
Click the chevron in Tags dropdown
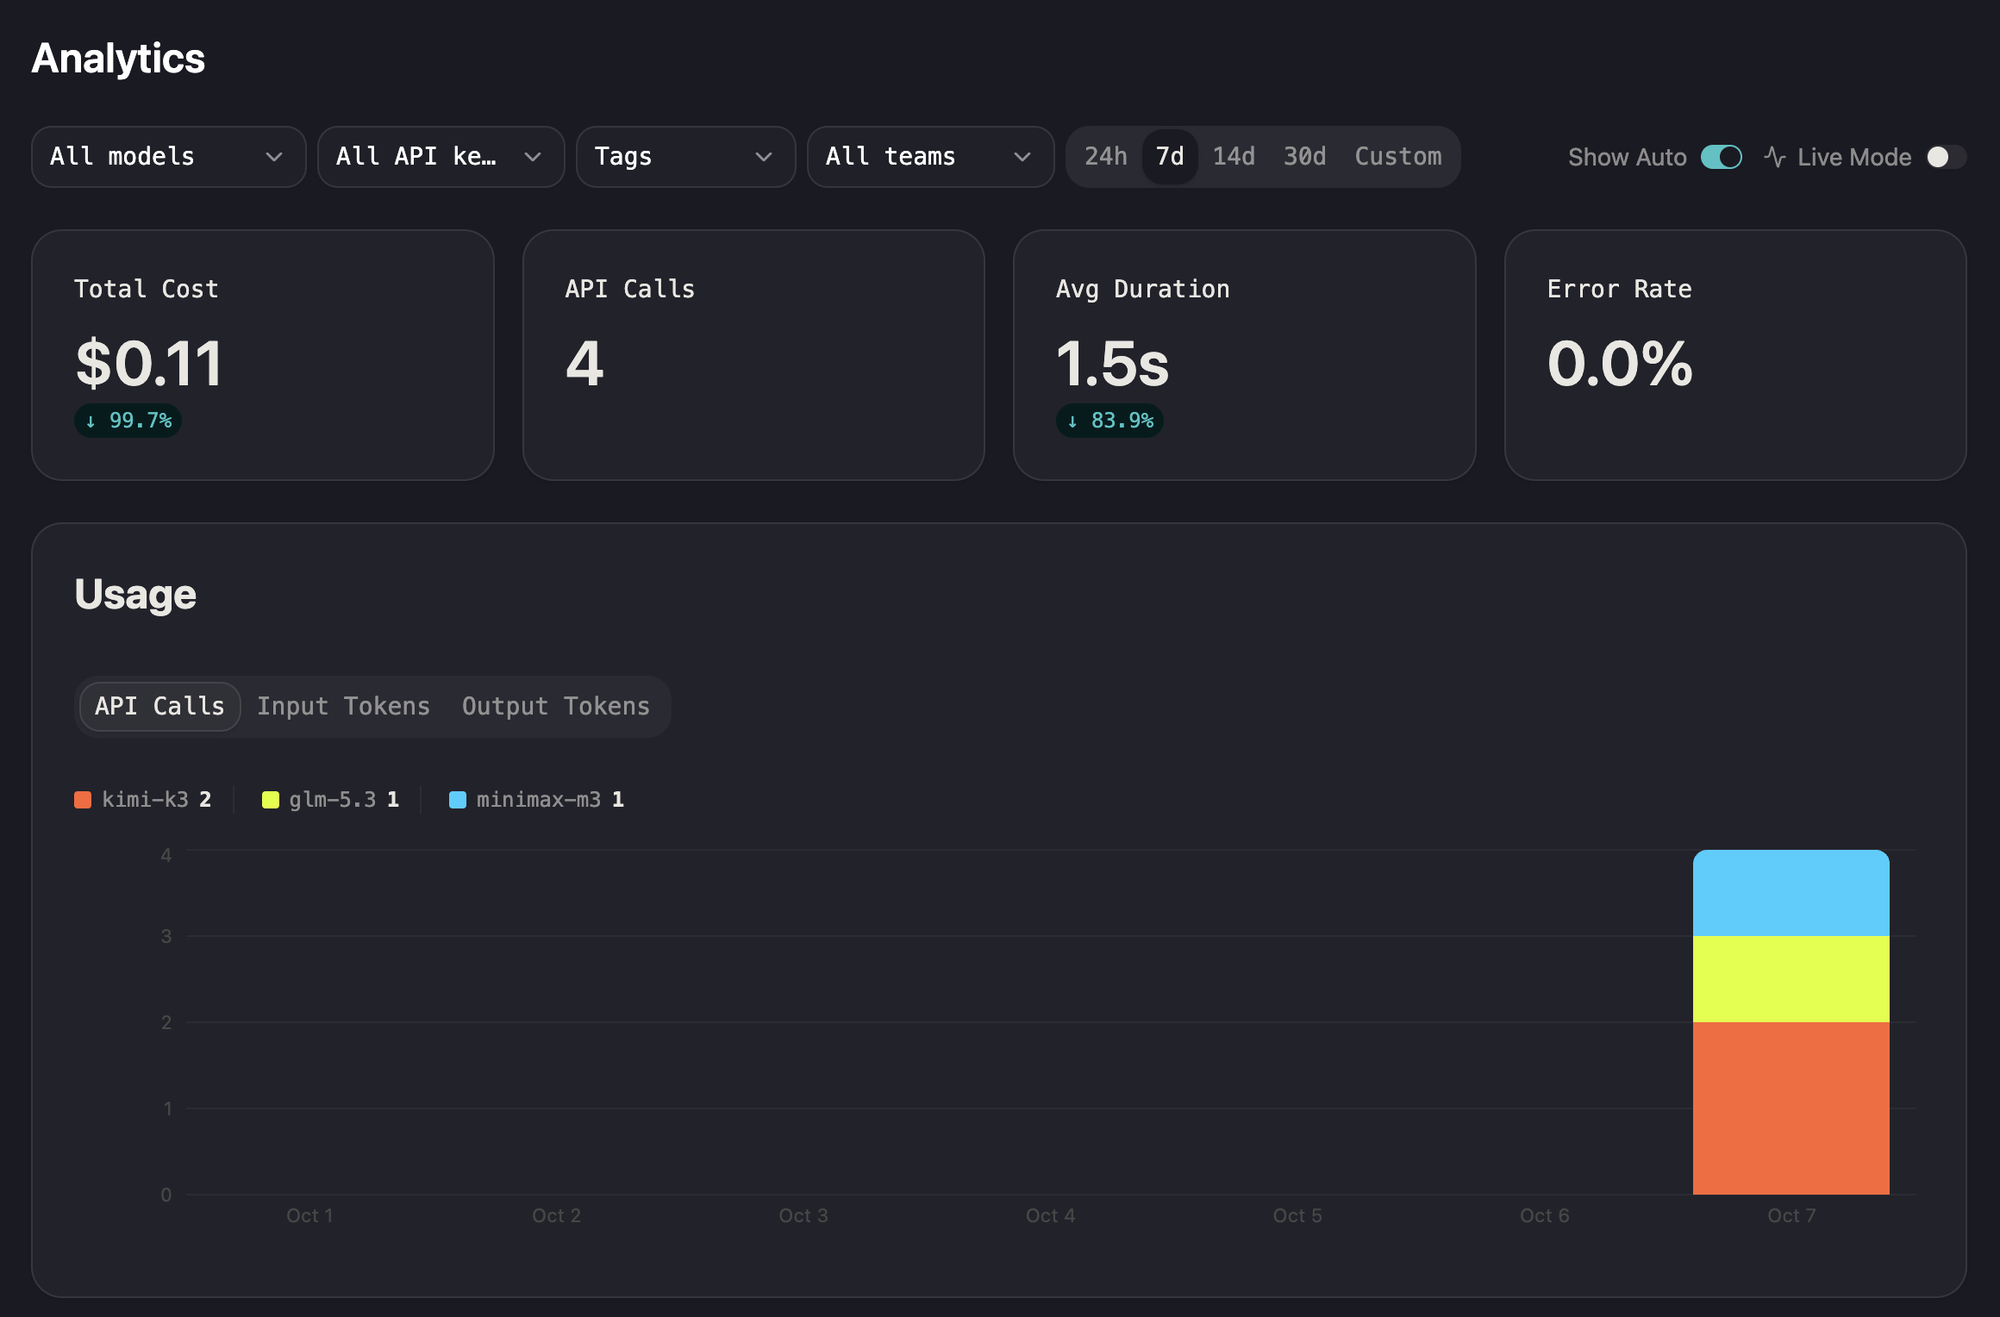click(x=764, y=157)
